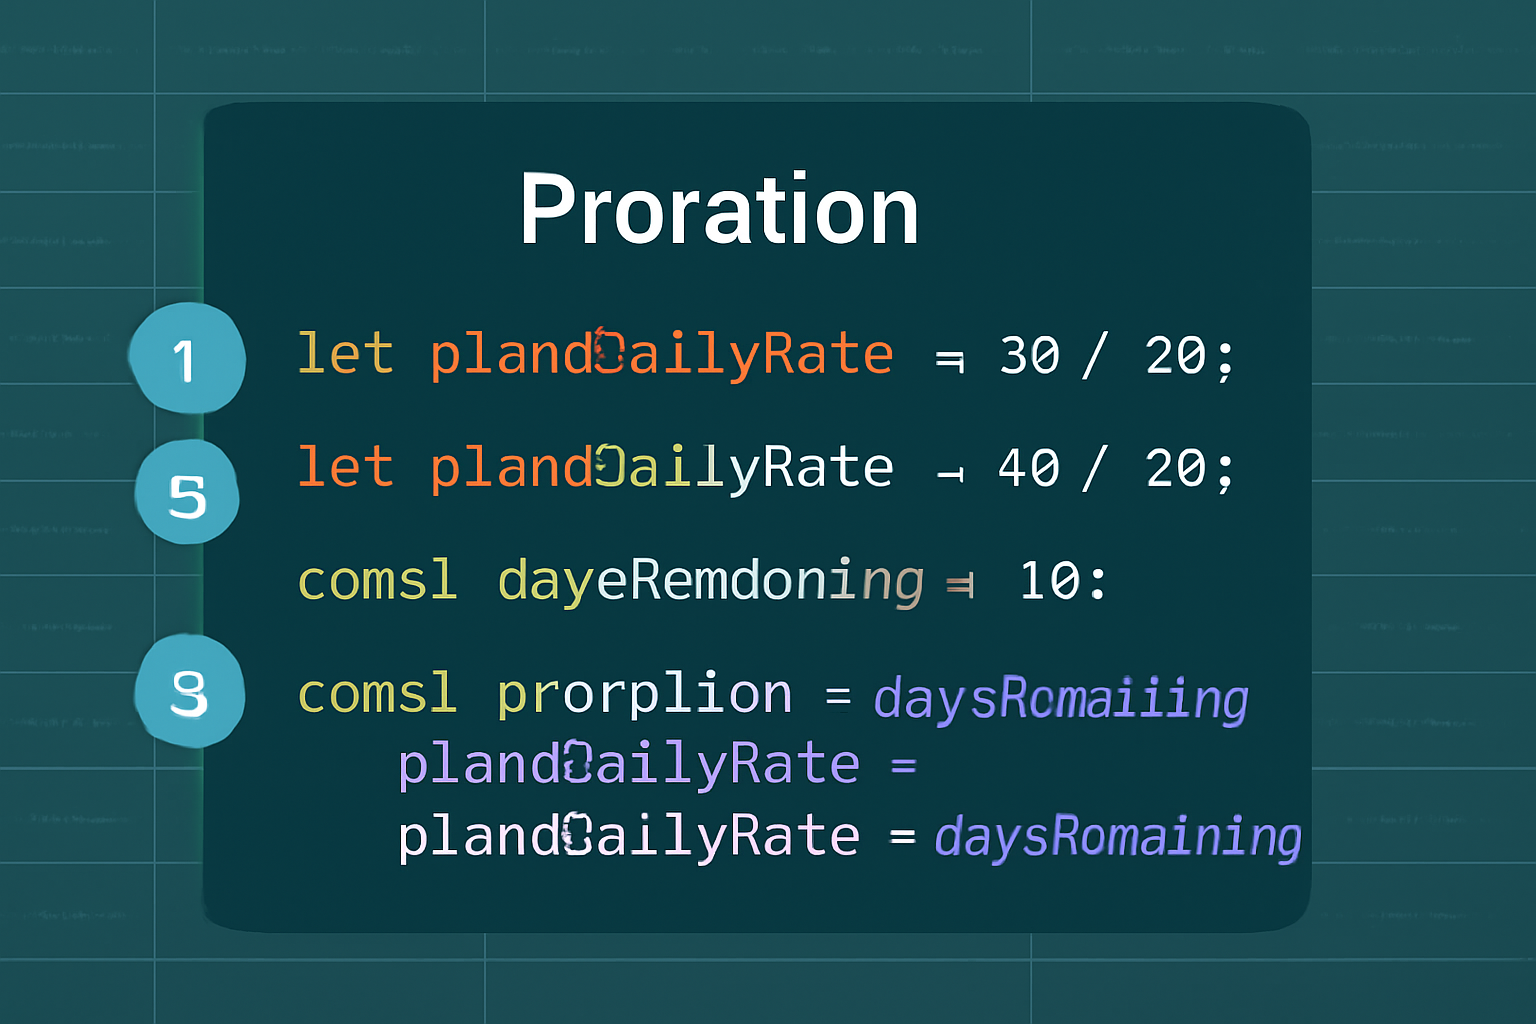This screenshot has width=1536, height=1024.
Task: Click the italic daysRomaining on last line
Action: pyautogui.click(x=1117, y=836)
